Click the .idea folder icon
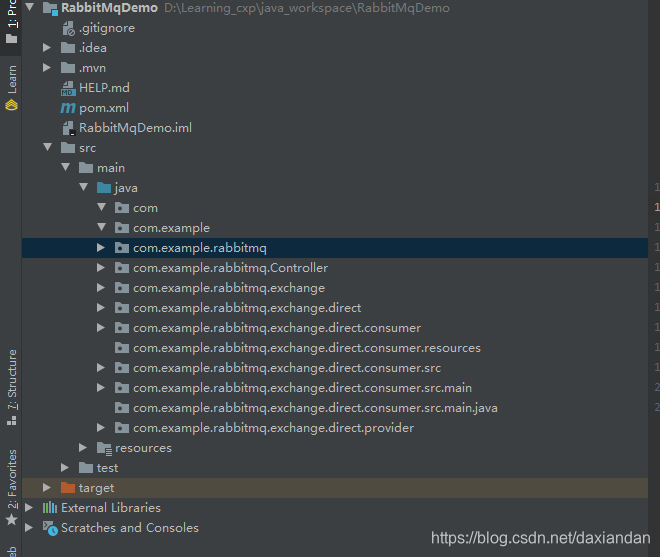660x557 pixels. coord(68,48)
